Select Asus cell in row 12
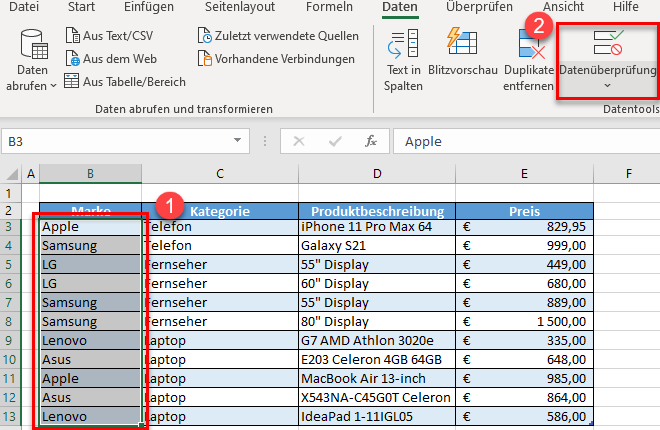Viewport: 660px width, 430px height. (90, 398)
